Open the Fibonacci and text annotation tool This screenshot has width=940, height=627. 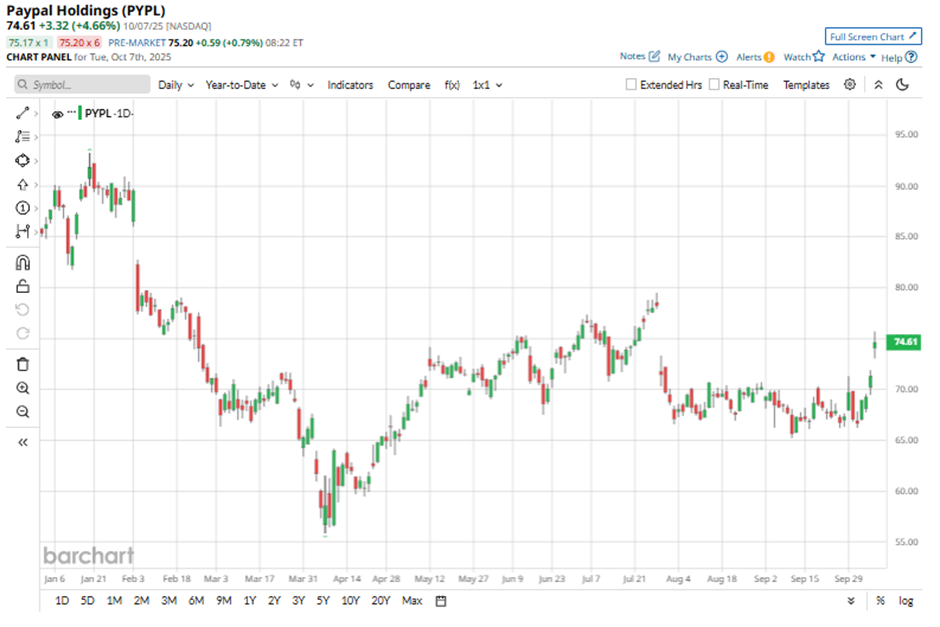coord(22,137)
